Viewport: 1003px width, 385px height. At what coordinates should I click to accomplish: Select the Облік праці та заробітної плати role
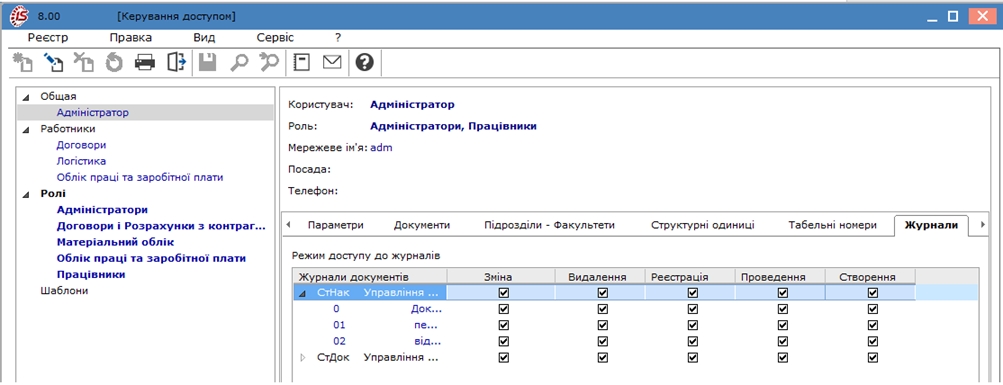tap(151, 258)
